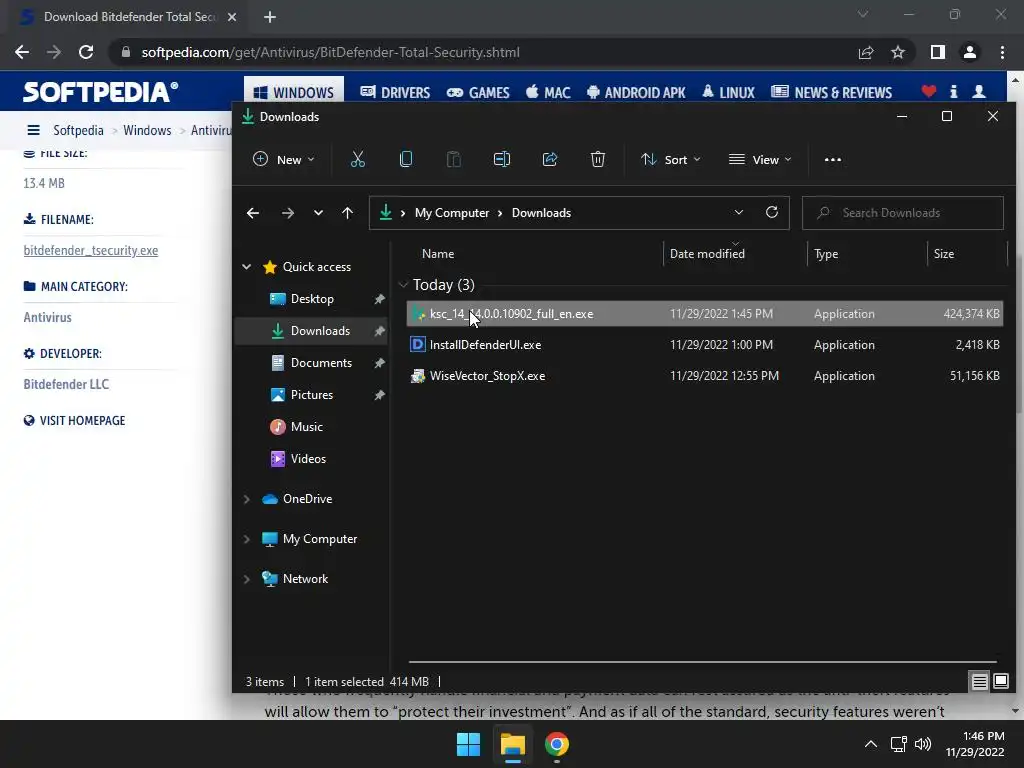Viewport: 1024px width, 768px height.
Task: Open the GAMES section on Softpedia
Action: point(478,93)
